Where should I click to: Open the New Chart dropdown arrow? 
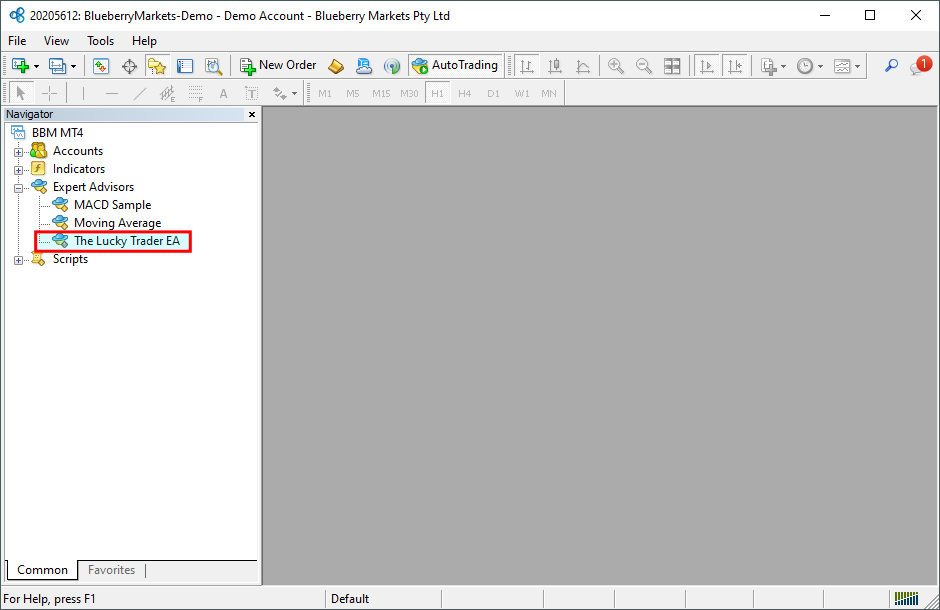[x=37, y=66]
